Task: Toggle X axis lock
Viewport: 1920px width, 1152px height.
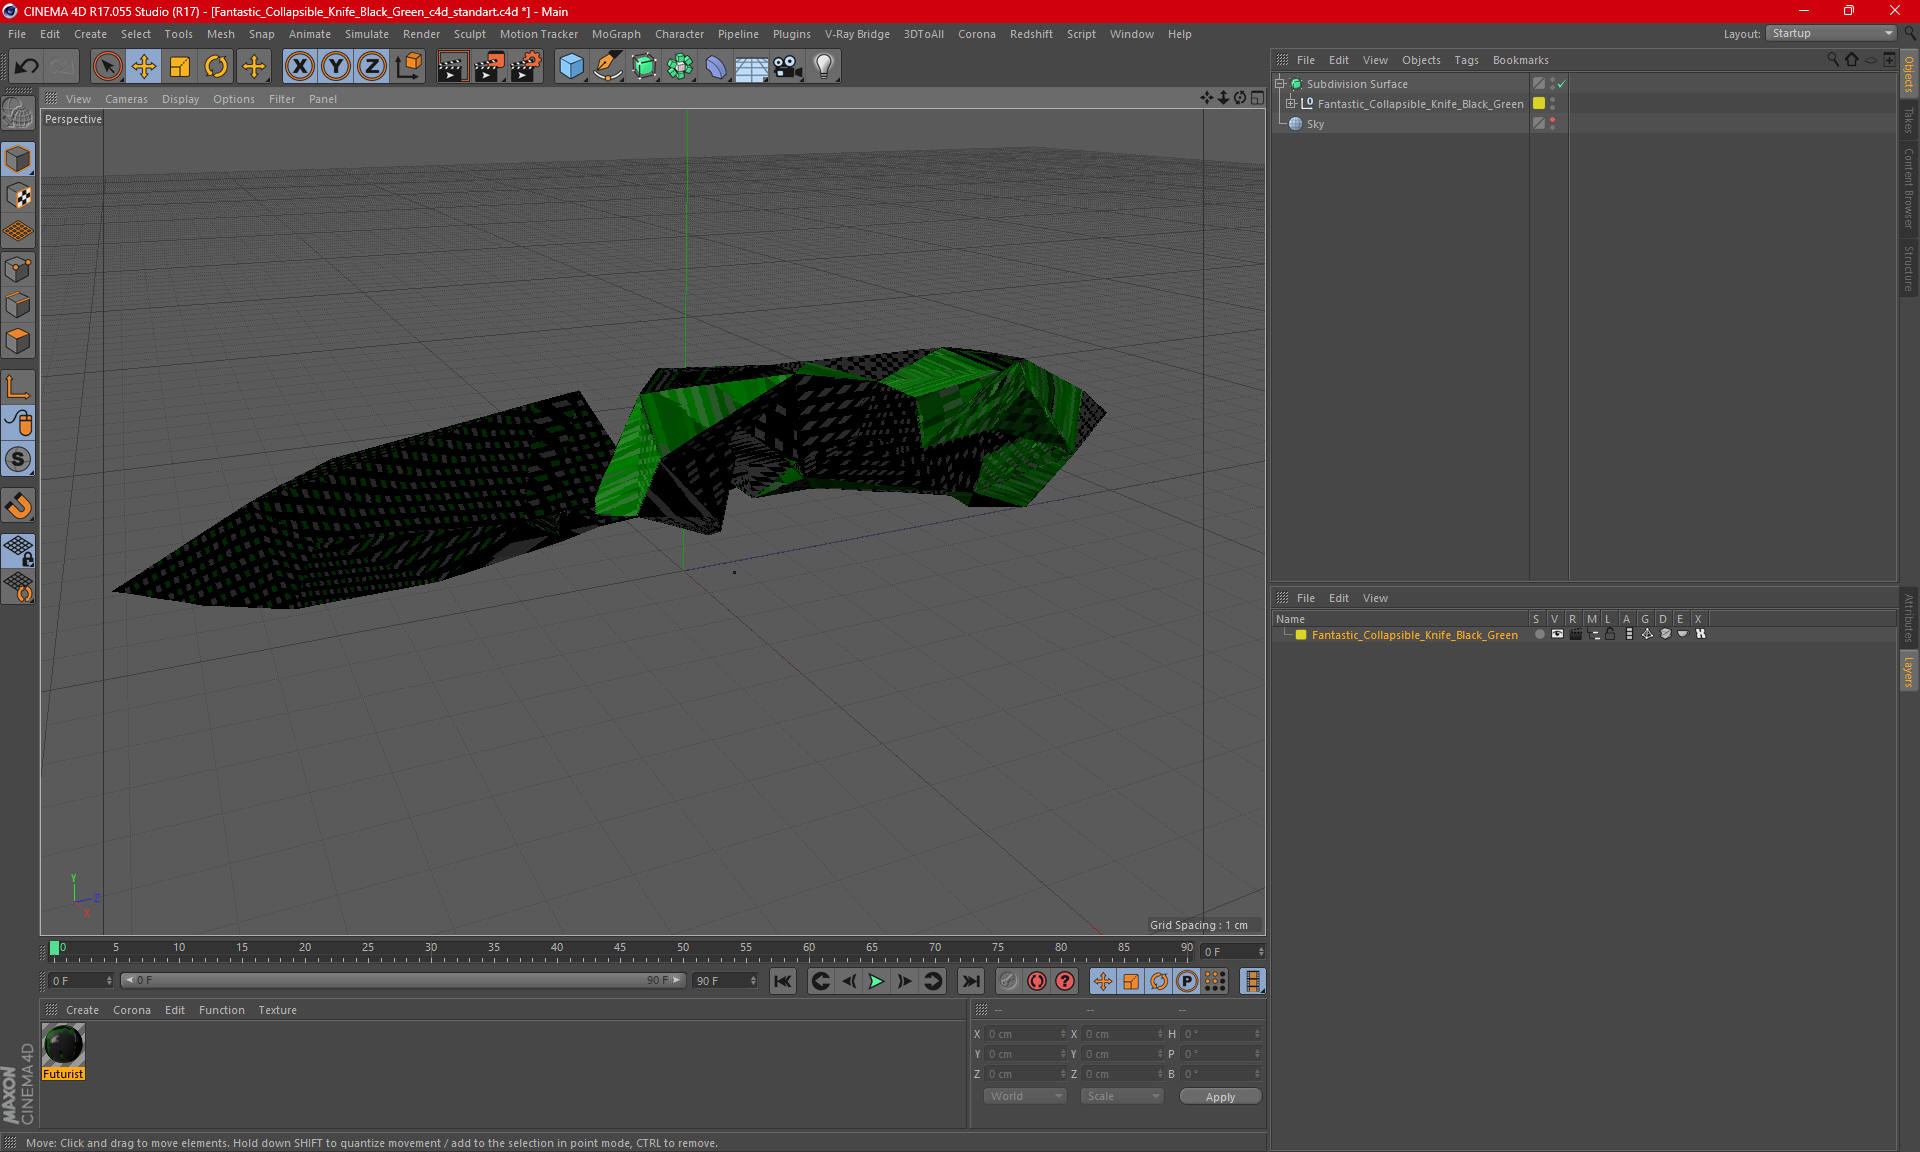Action: [x=299, y=67]
